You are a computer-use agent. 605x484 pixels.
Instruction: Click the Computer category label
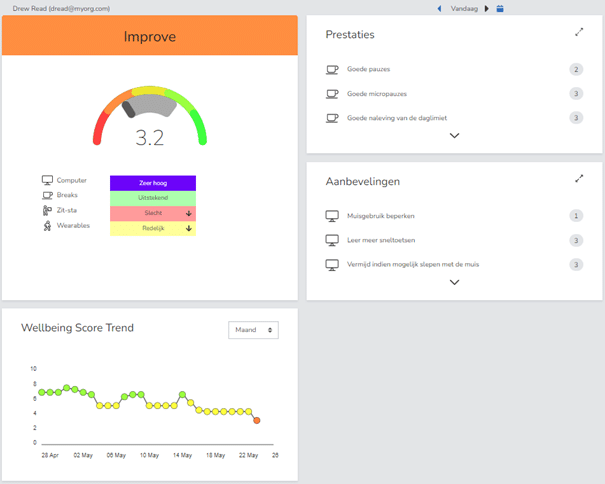[72, 180]
